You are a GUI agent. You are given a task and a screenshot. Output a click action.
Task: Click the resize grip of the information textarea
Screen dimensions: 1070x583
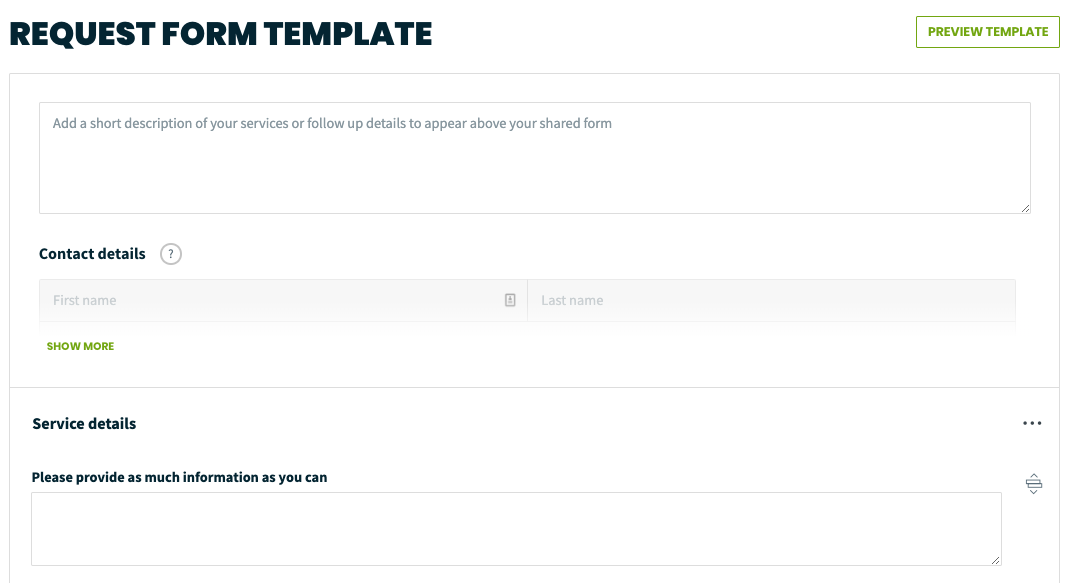click(996, 561)
